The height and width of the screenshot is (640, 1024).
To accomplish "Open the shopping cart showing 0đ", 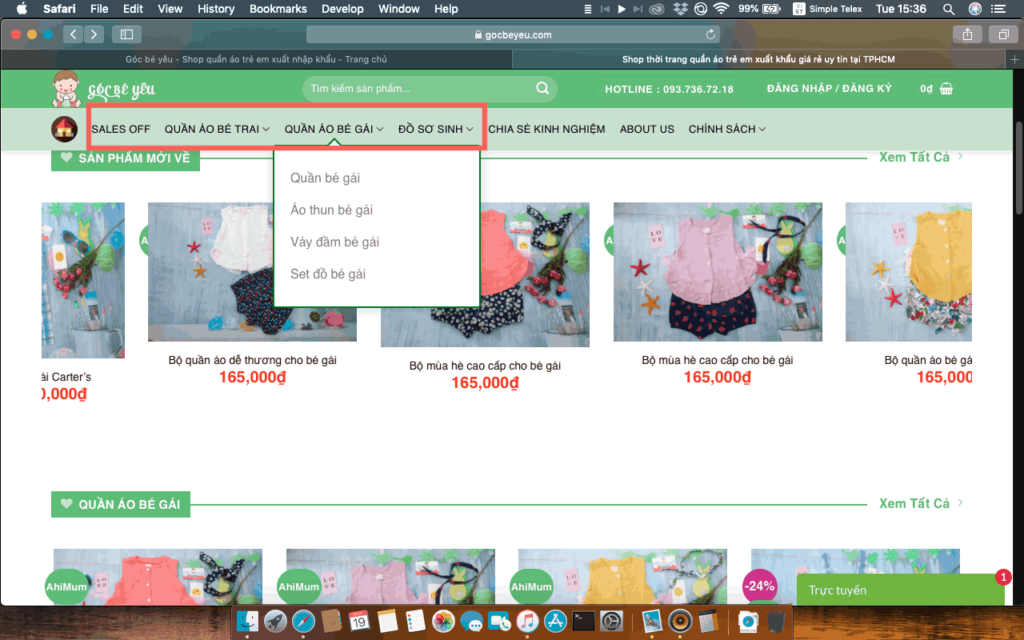I will click(x=935, y=88).
